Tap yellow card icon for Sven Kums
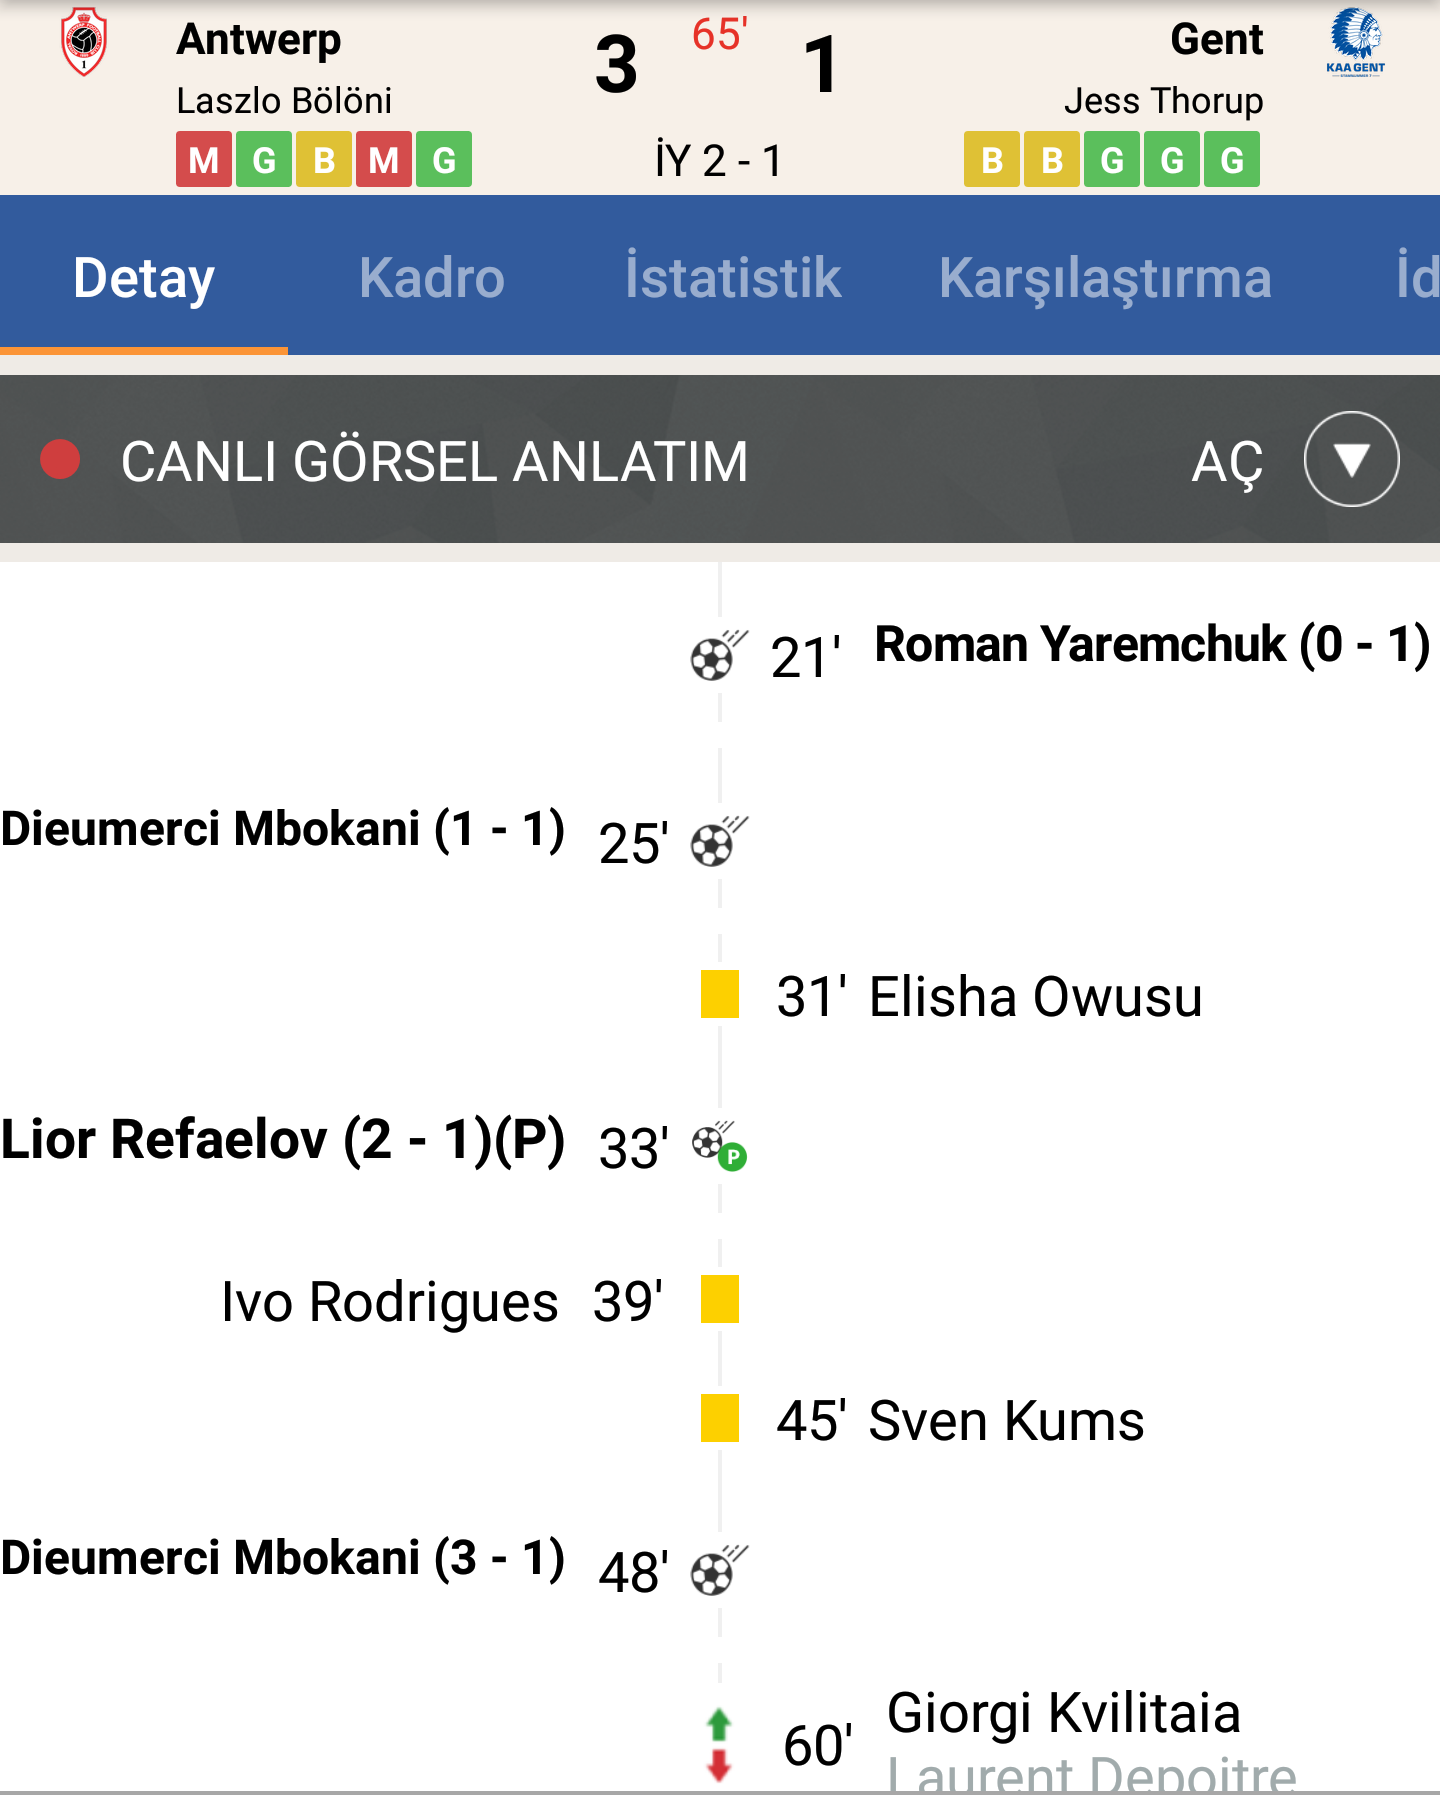1440x1795 pixels. 720,1418
